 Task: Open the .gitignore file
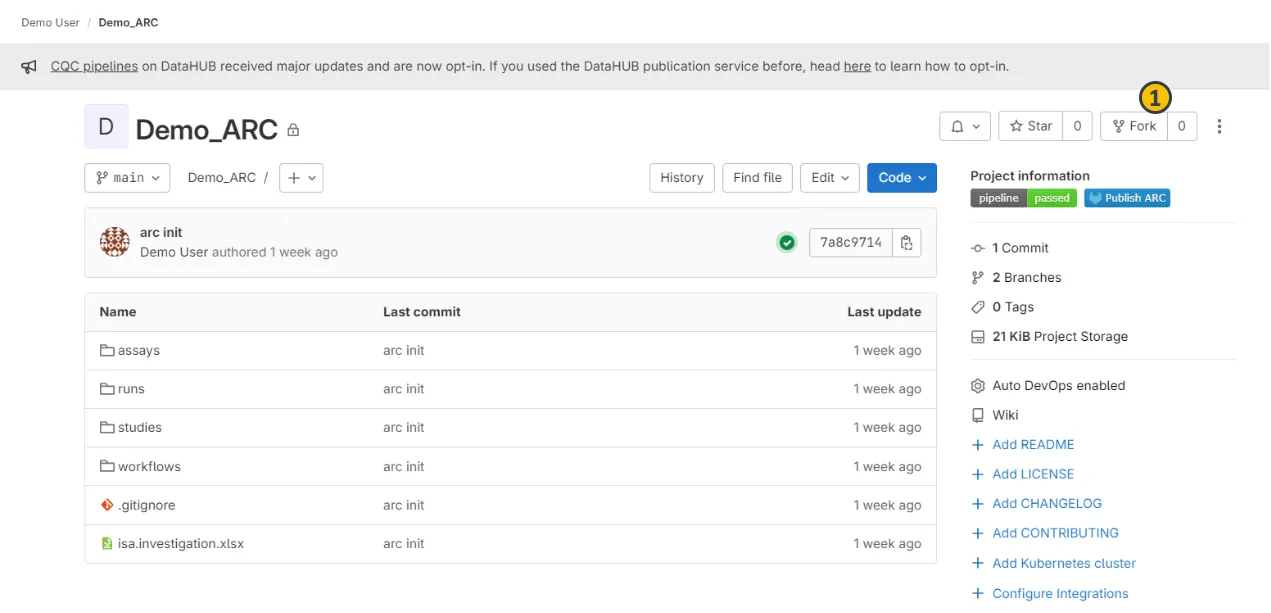click(146, 505)
